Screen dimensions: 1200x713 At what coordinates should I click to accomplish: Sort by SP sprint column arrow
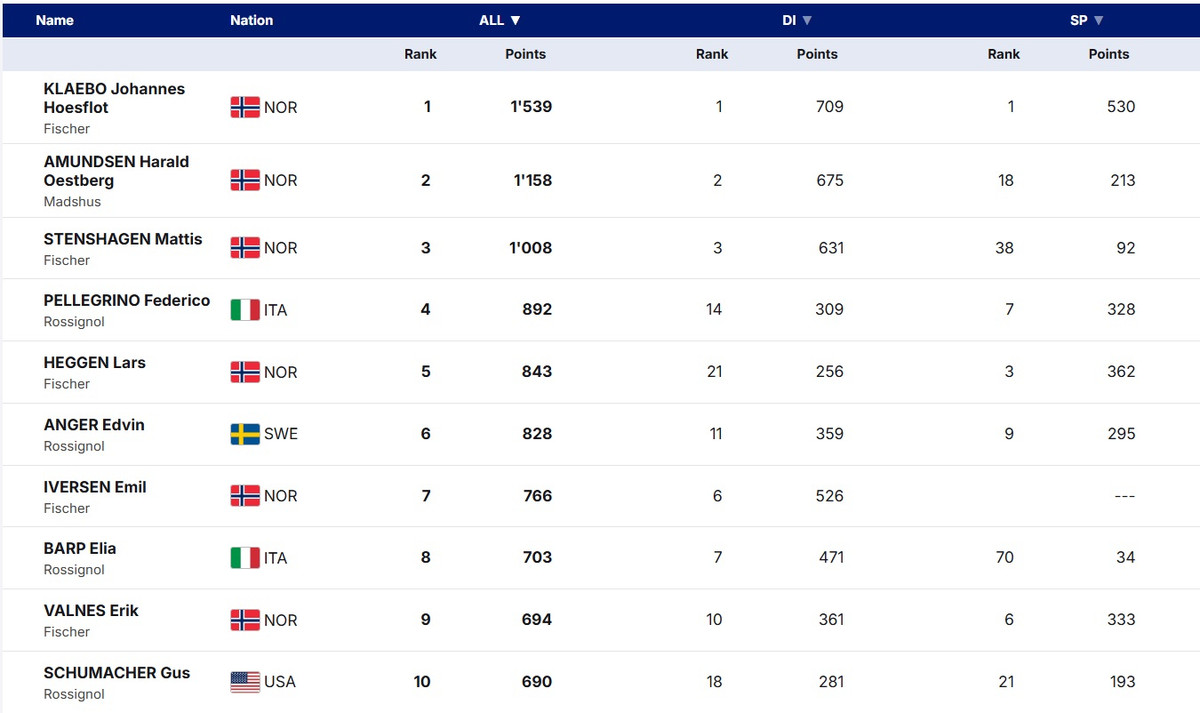pyautogui.click(x=1098, y=20)
